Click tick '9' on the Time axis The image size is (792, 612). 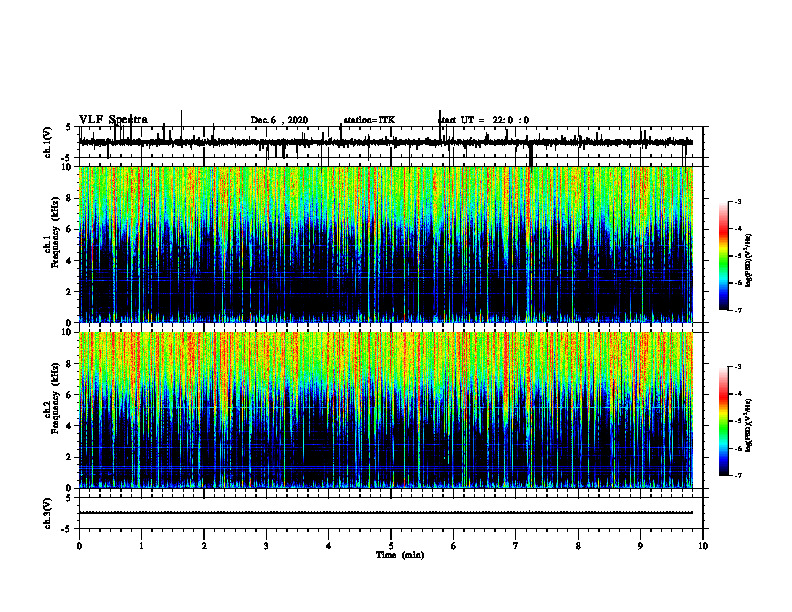(x=640, y=546)
